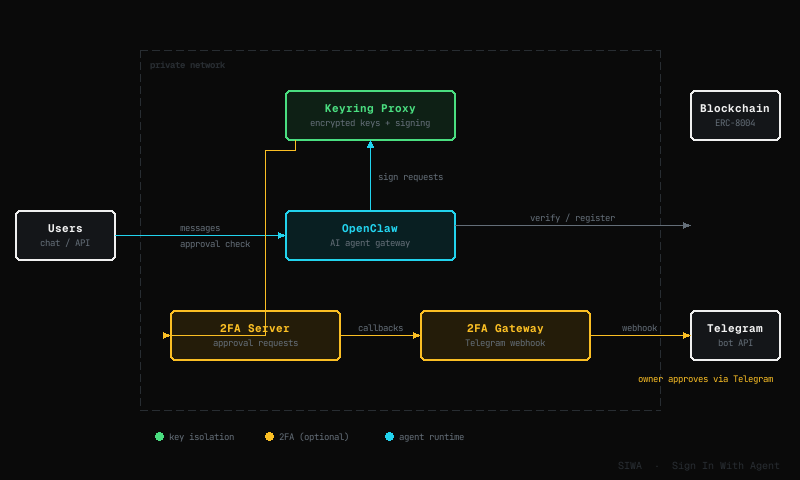Click the yellow 2FA (optional) legend dot
The height and width of the screenshot is (480, 800).
click(269, 436)
